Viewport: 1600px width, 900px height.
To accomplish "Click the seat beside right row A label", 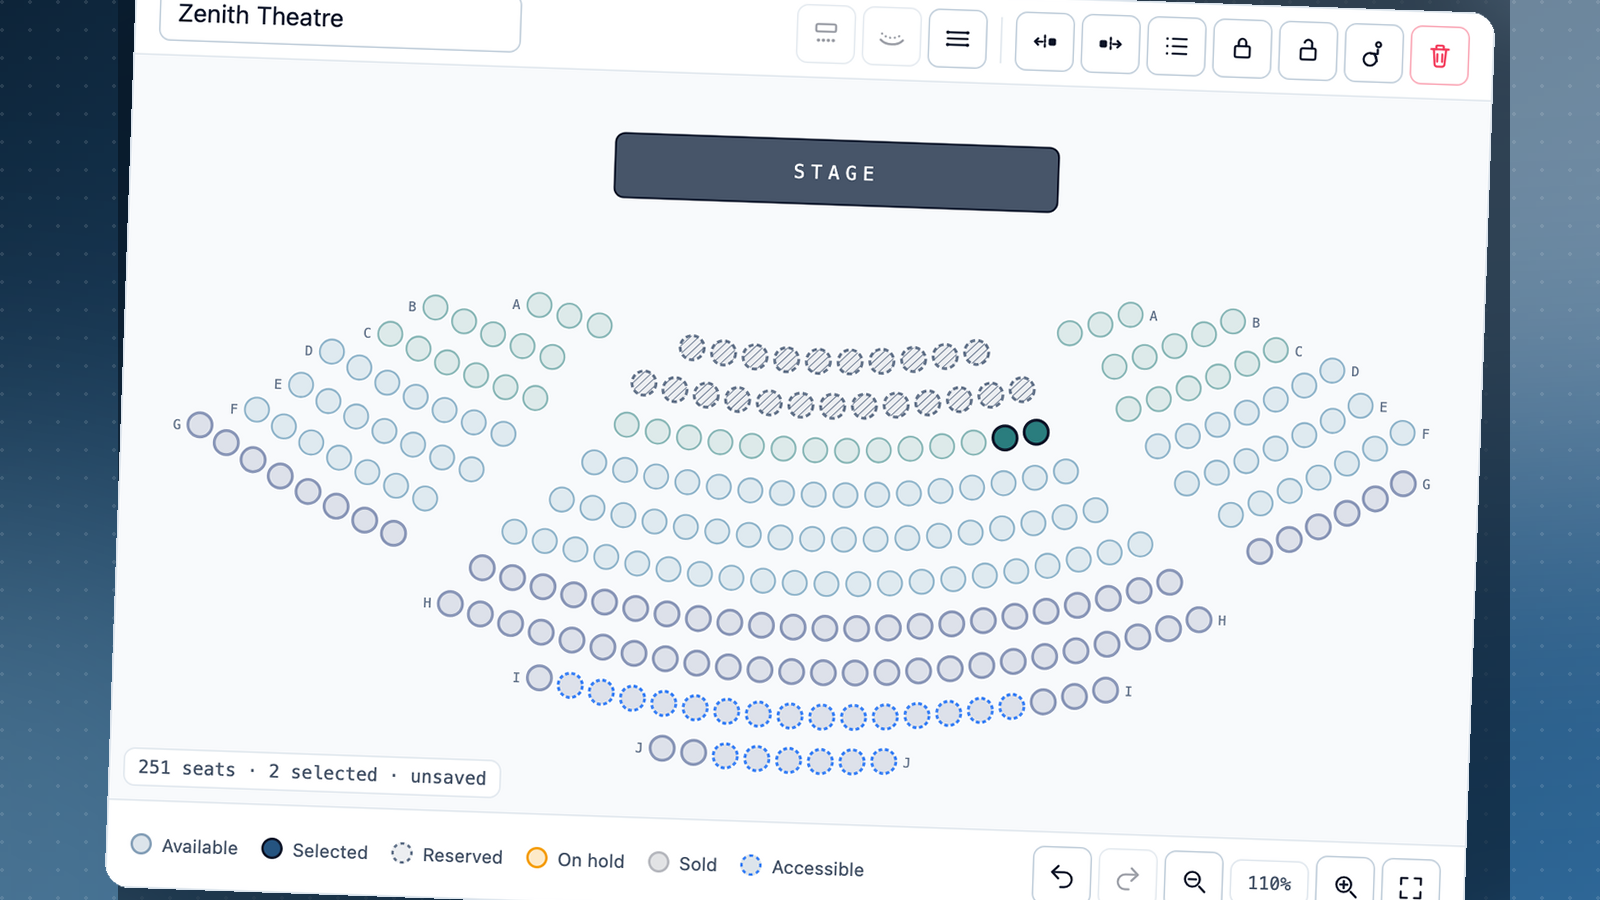I will [1131, 314].
